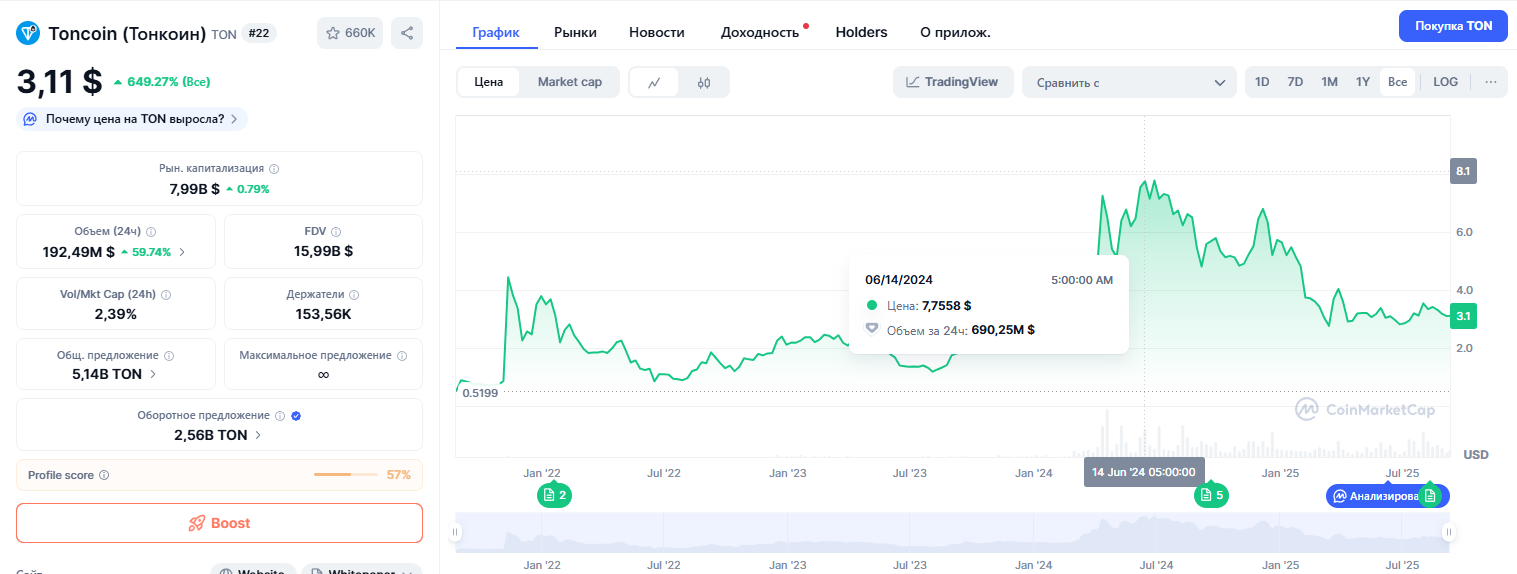The height and width of the screenshot is (574, 1517).
Task: Click info icon beside Vol/Mkt Cap (24h)
Action: [166, 295]
